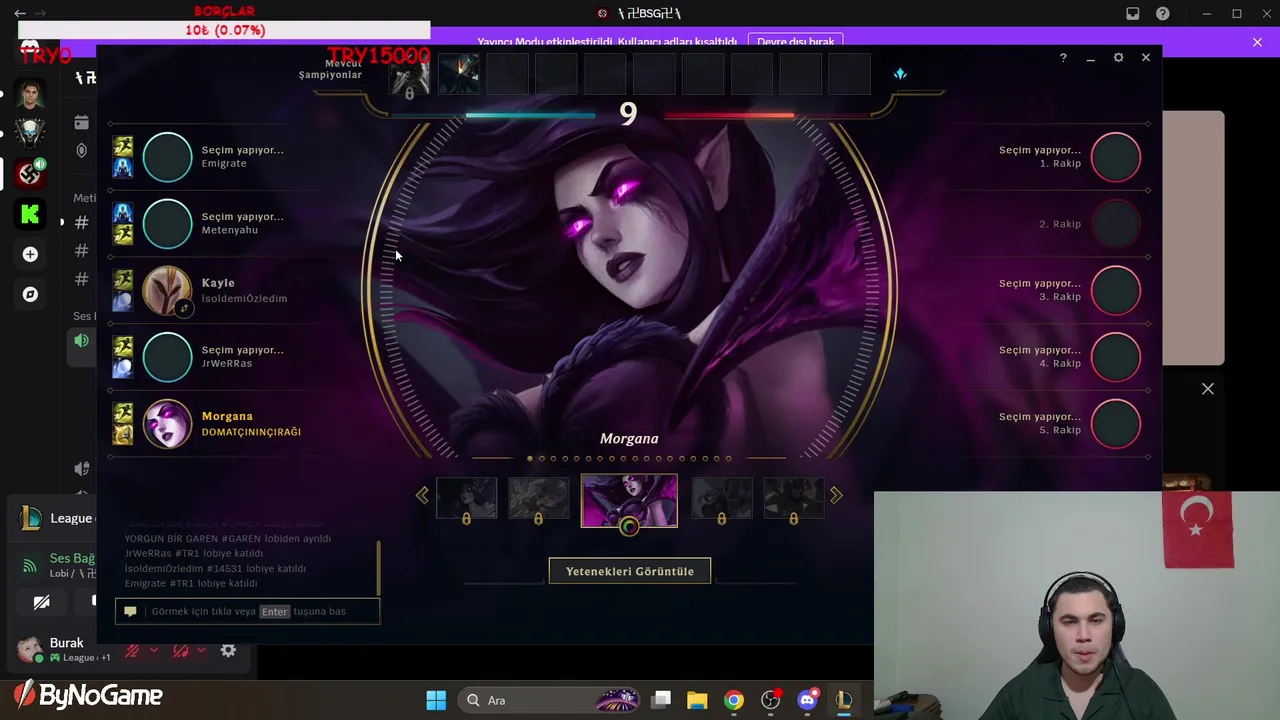
Task: Open summoner spells next to Emigrate
Action: tap(122, 157)
